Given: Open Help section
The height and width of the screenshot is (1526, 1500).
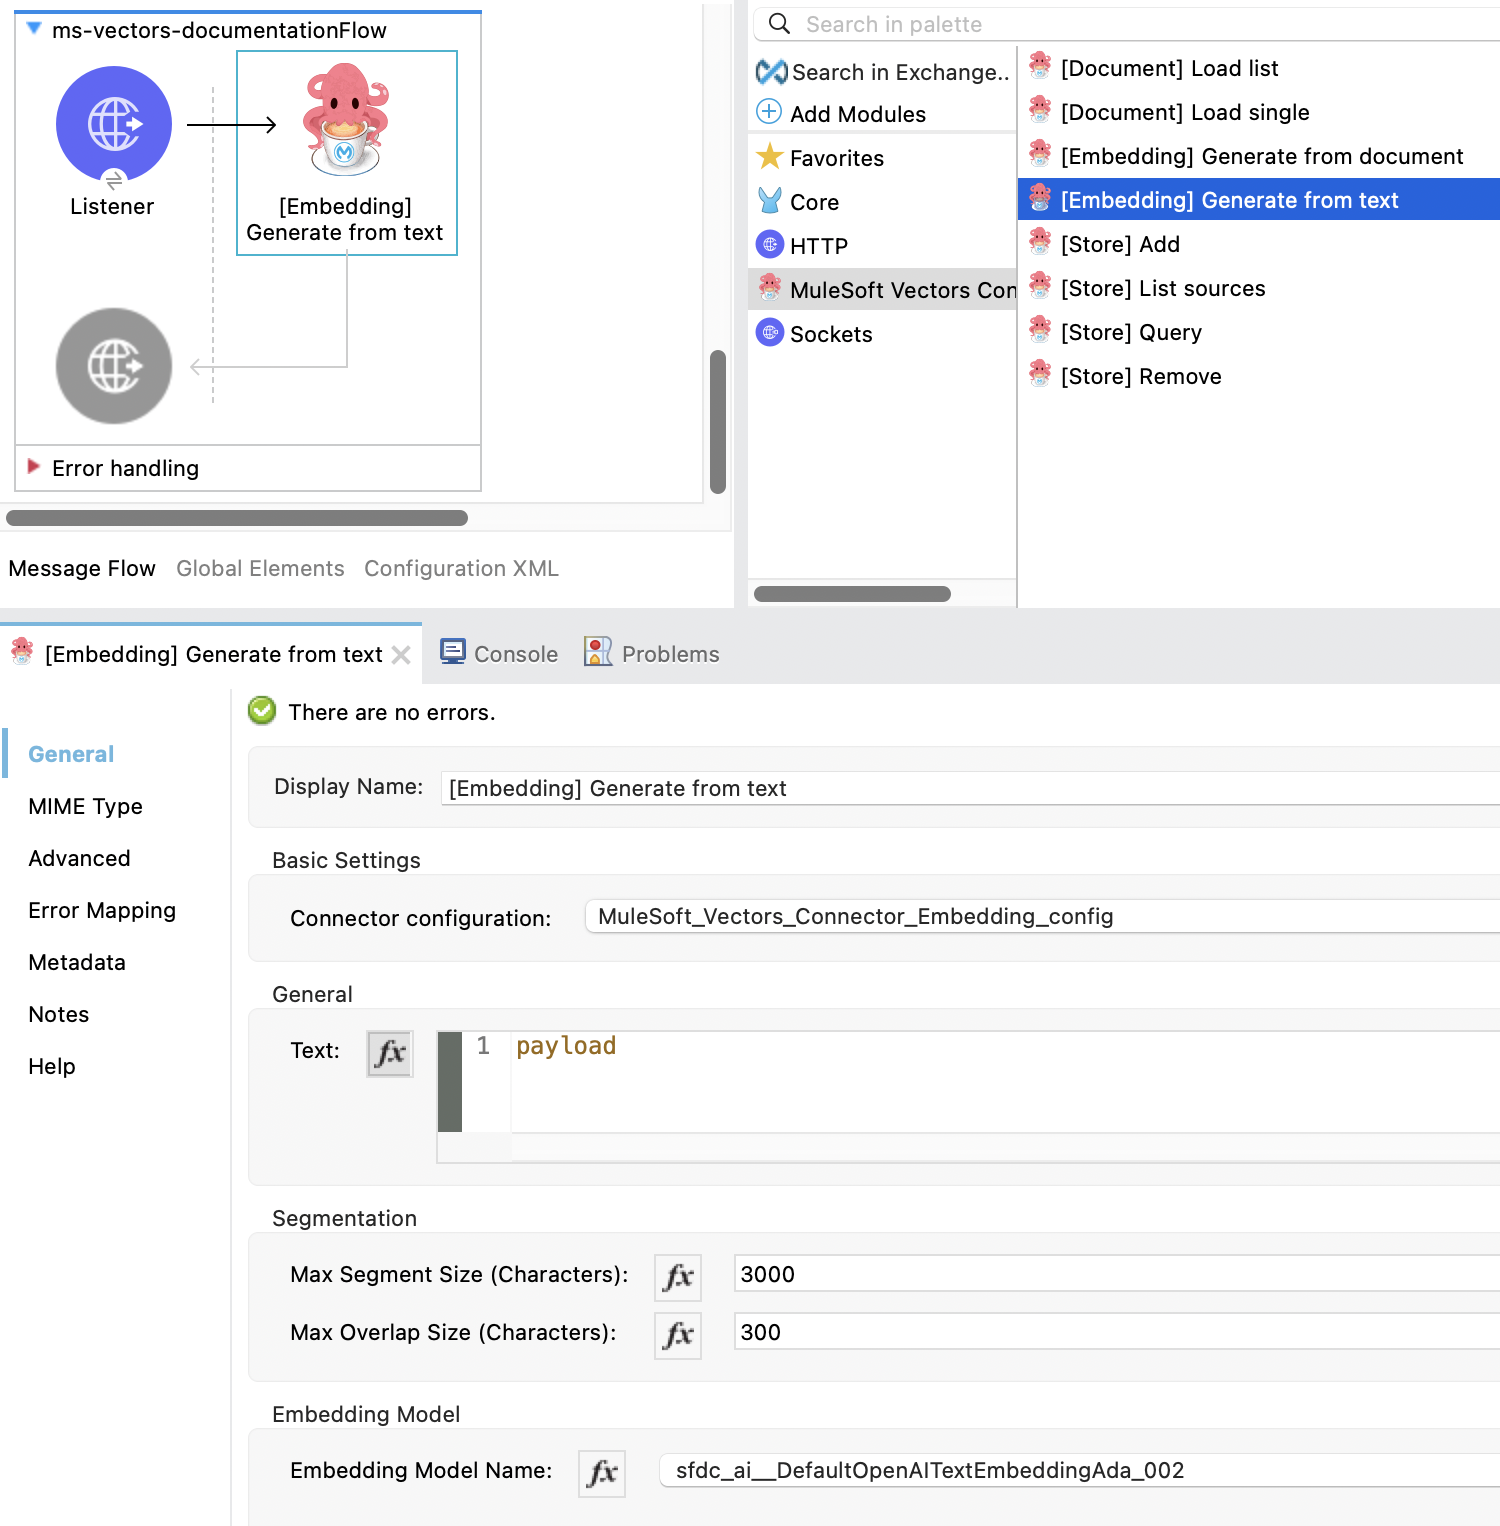Looking at the screenshot, I should 52,1066.
